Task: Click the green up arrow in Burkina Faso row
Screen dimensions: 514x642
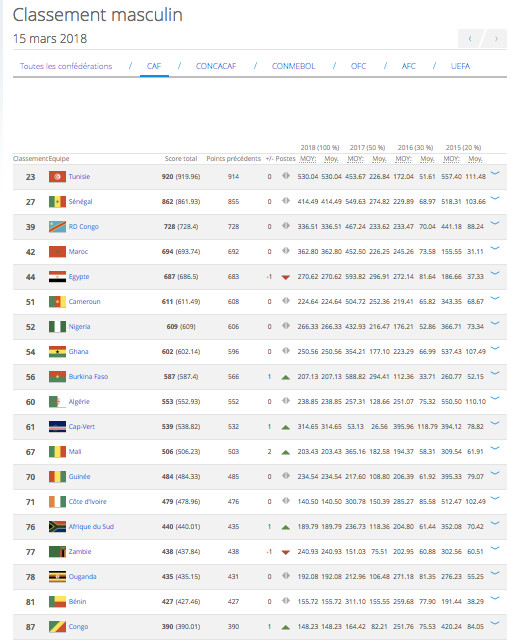Action: [x=286, y=377]
